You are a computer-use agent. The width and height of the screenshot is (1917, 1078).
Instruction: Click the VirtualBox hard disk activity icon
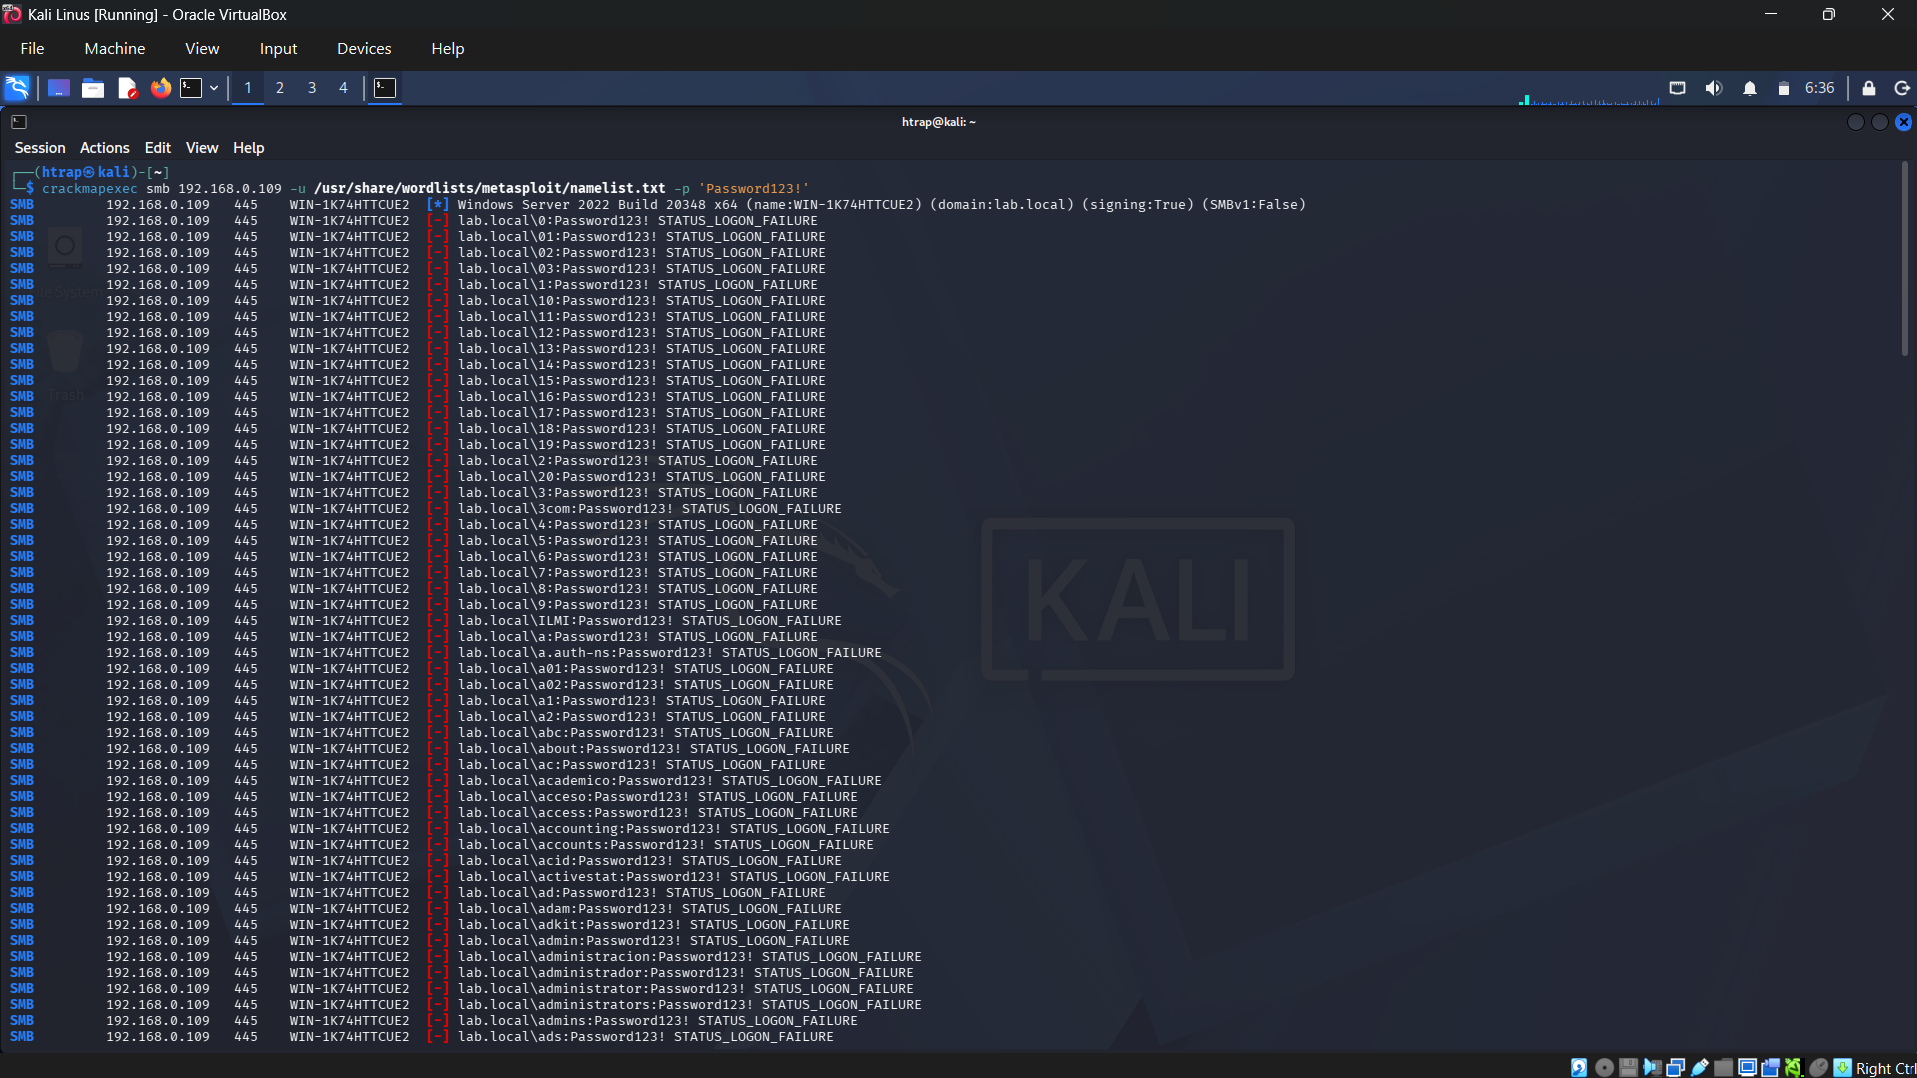[1579, 1067]
